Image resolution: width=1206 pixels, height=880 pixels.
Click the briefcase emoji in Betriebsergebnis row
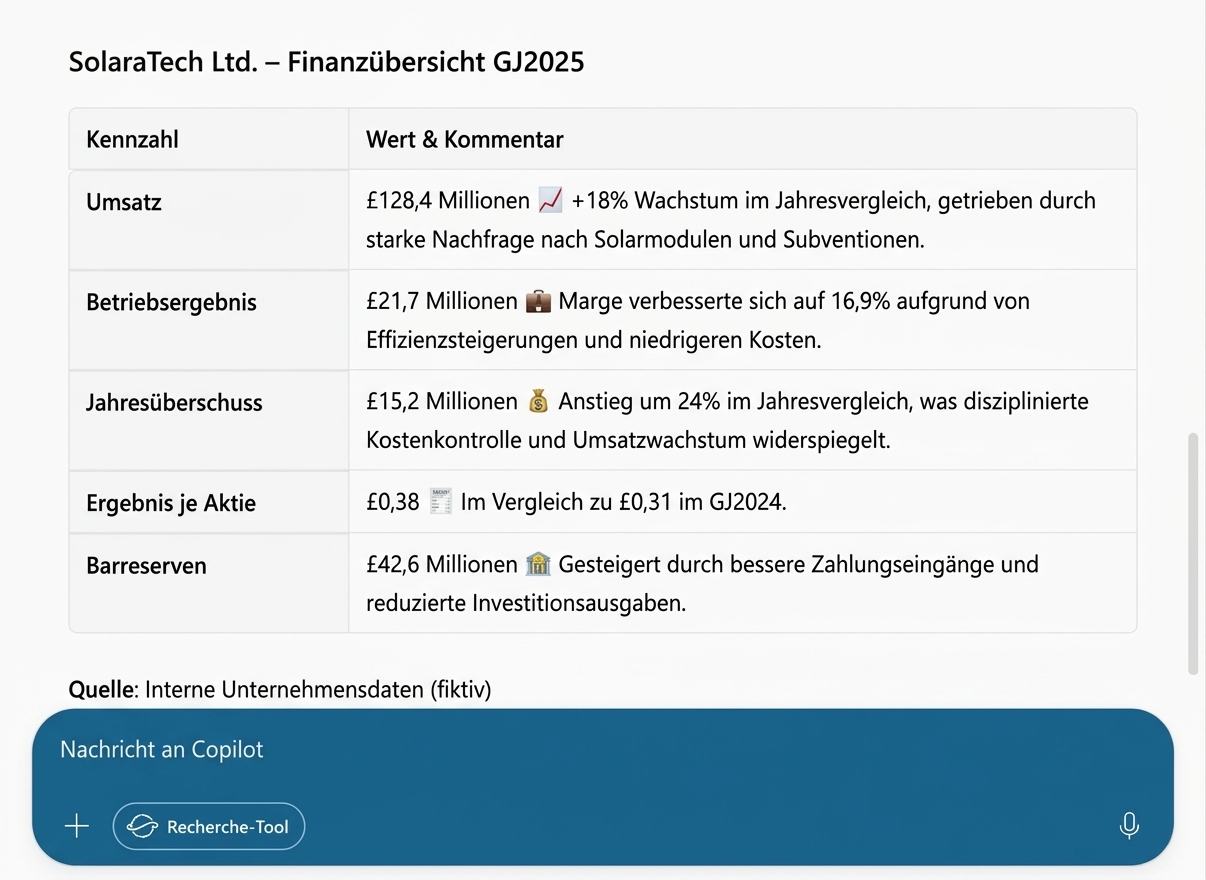[x=538, y=301]
